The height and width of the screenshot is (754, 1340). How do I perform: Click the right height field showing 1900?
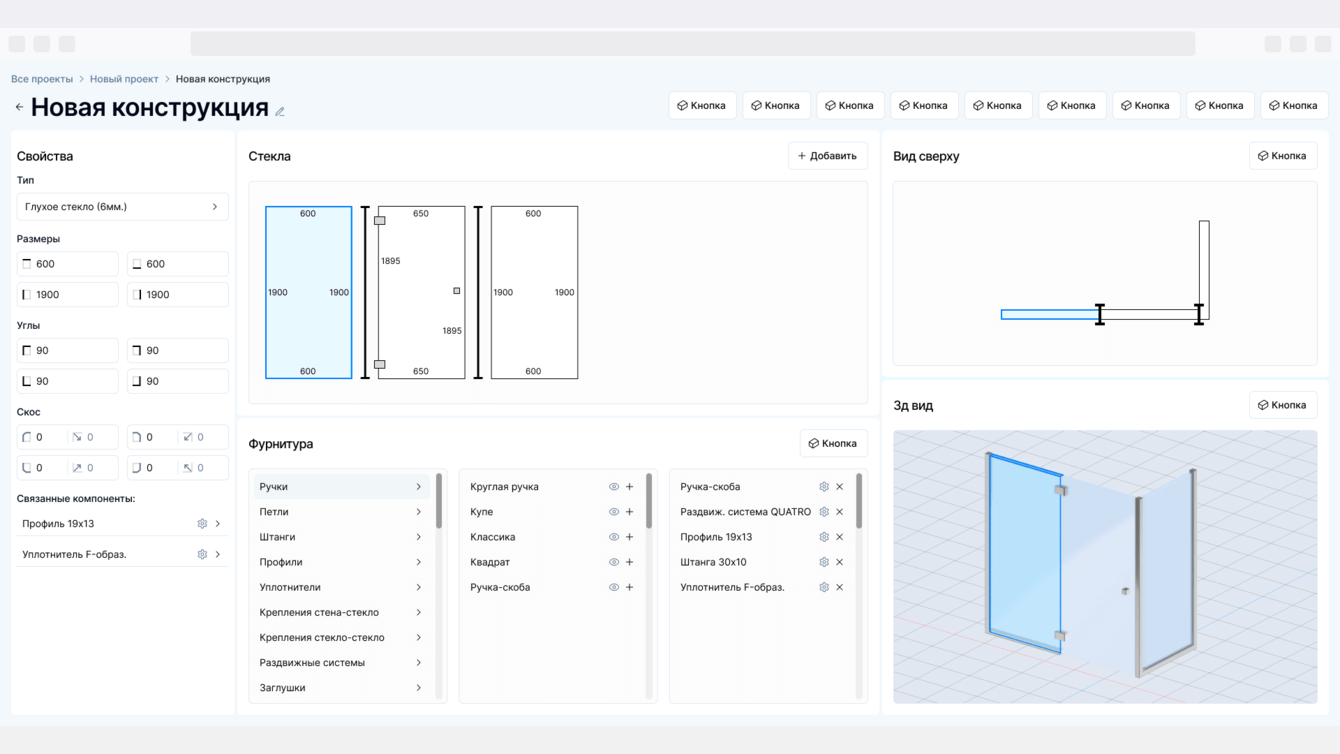tap(178, 295)
